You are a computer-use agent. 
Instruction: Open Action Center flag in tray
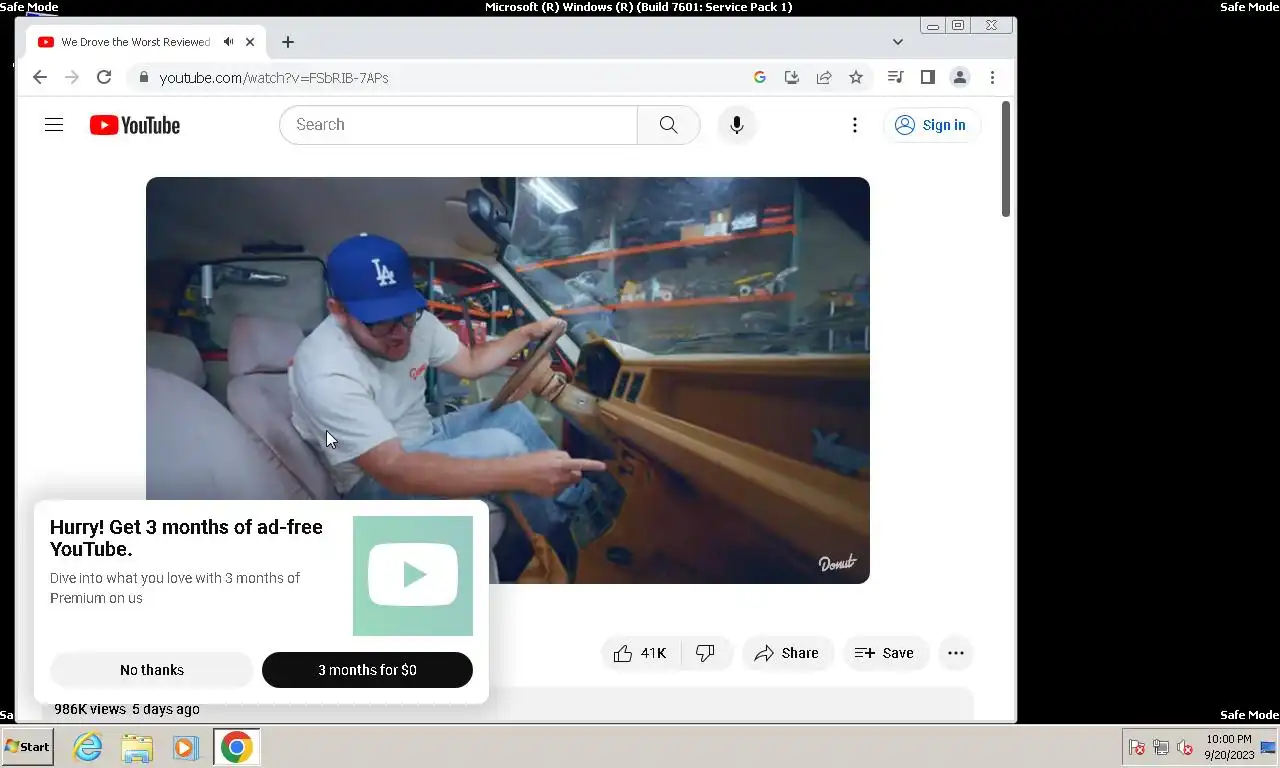click(x=1137, y=747)
